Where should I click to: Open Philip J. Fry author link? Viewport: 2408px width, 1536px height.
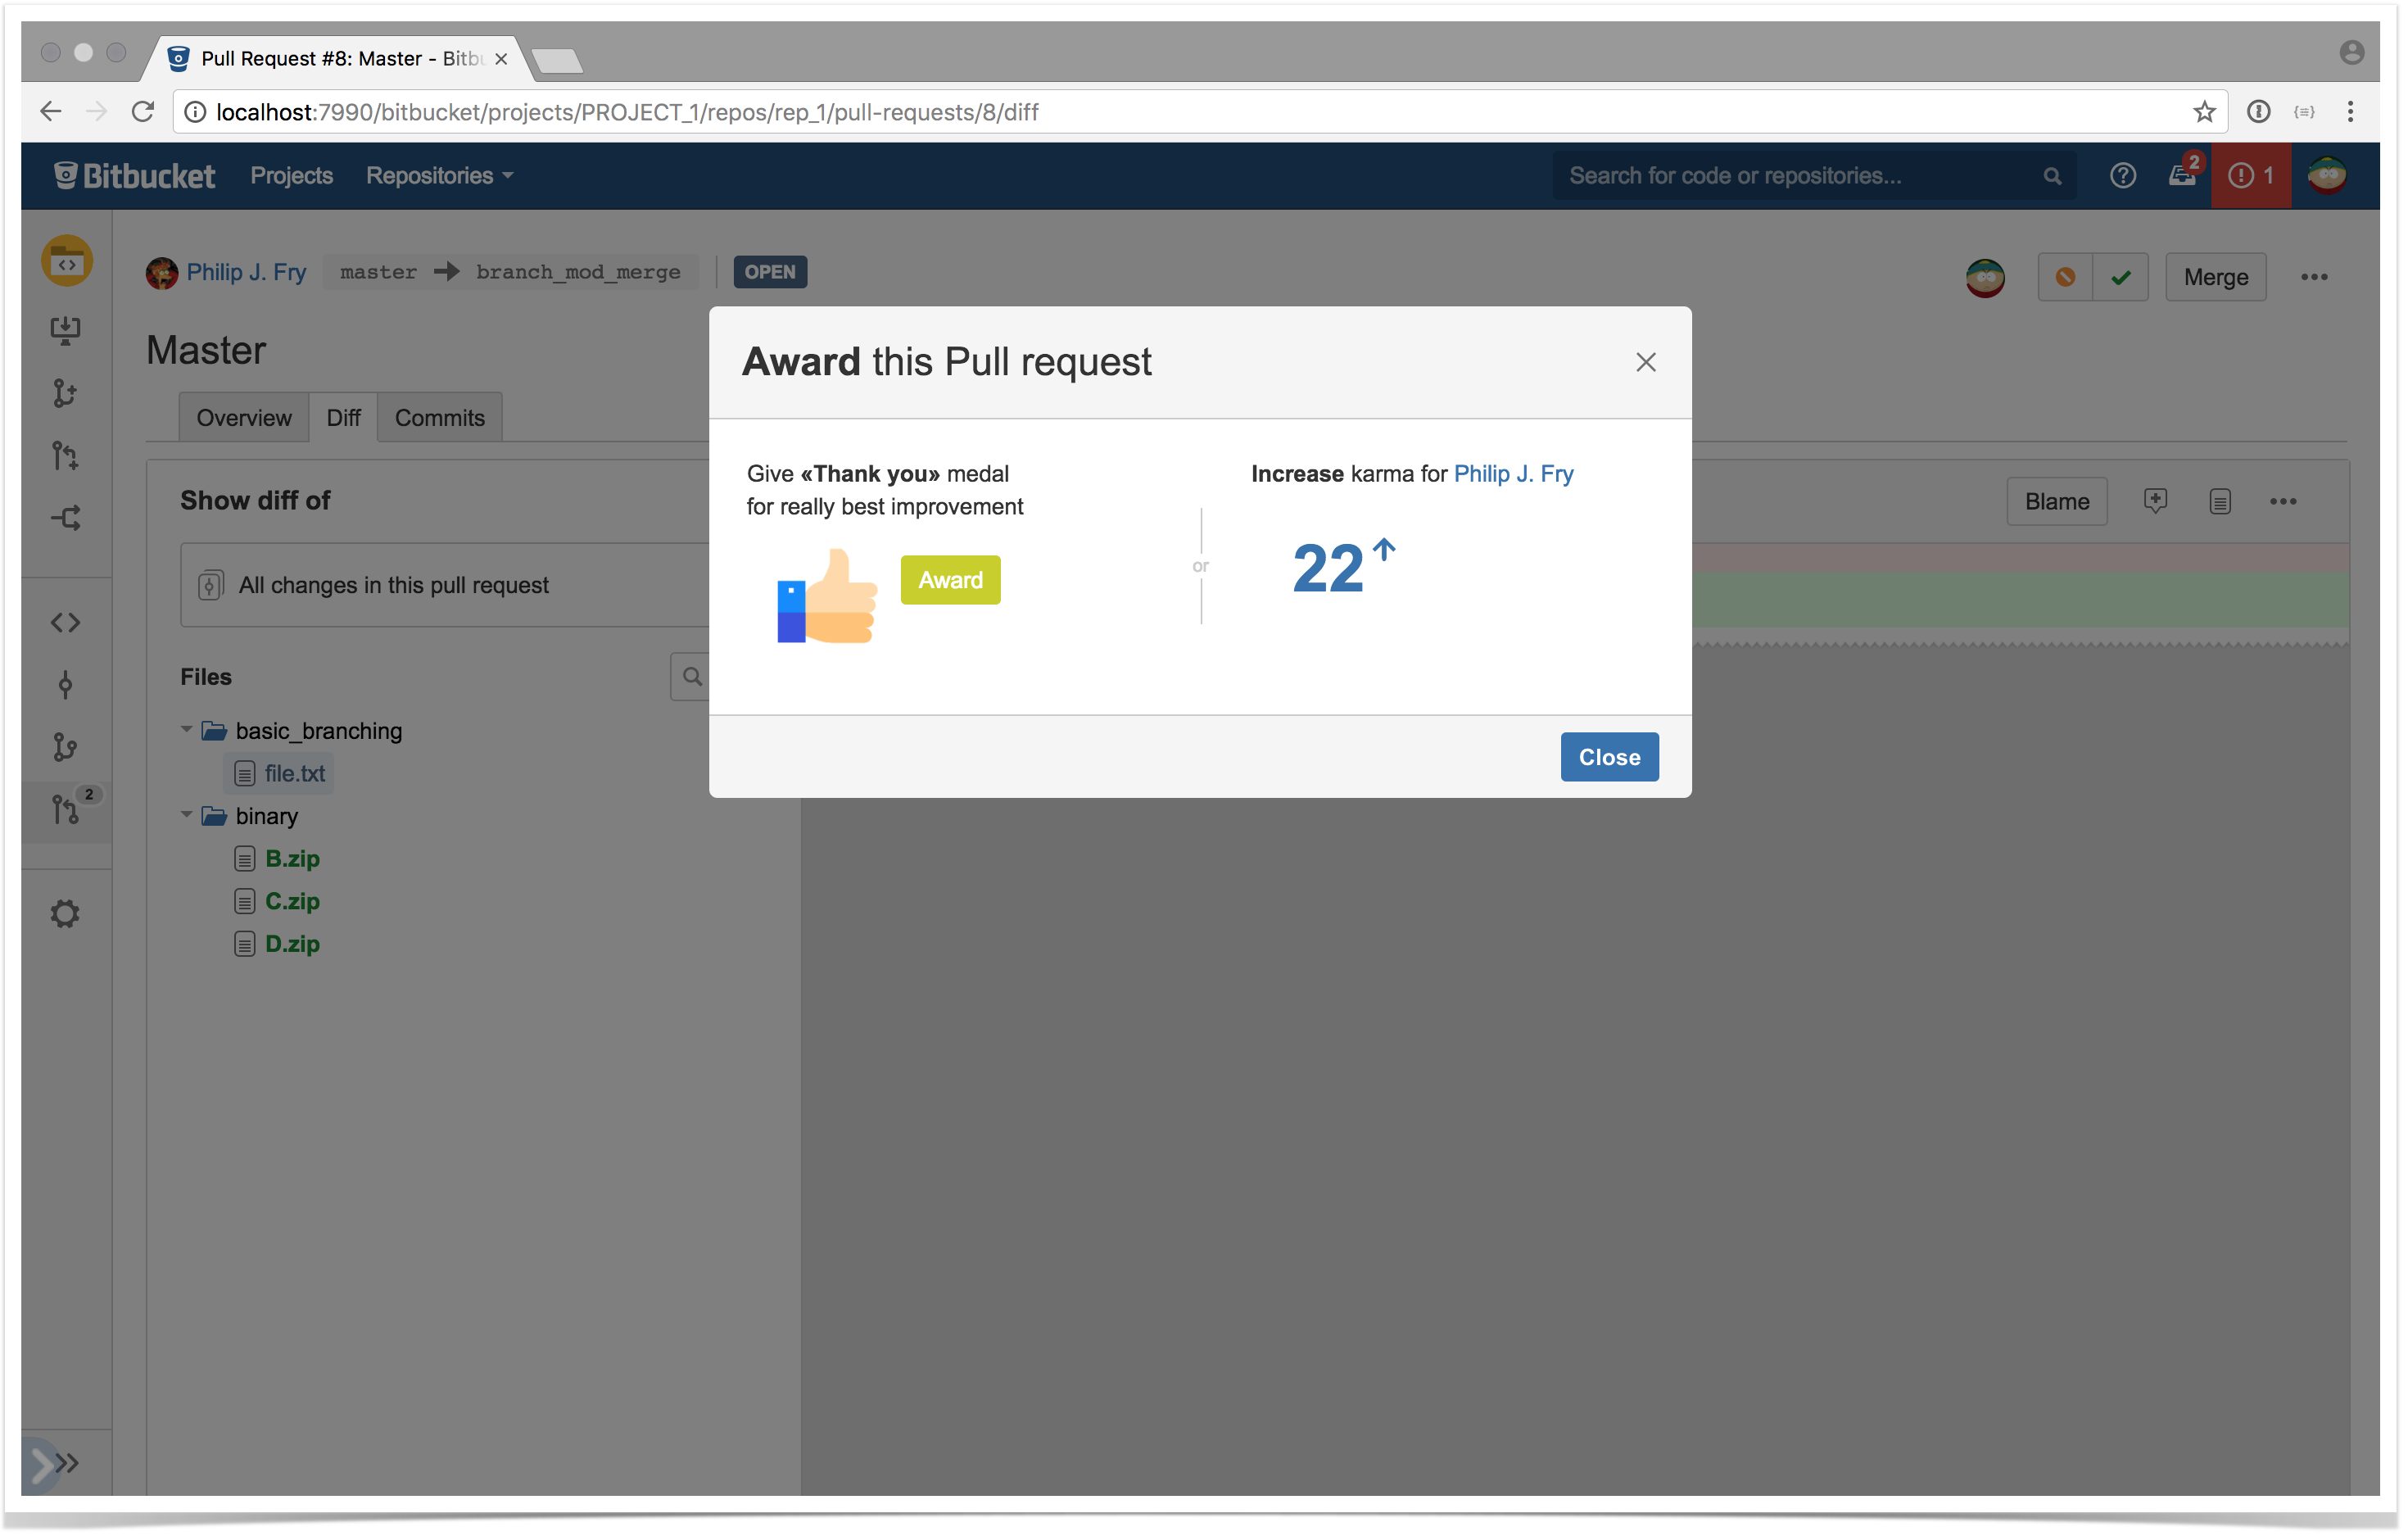246,273
